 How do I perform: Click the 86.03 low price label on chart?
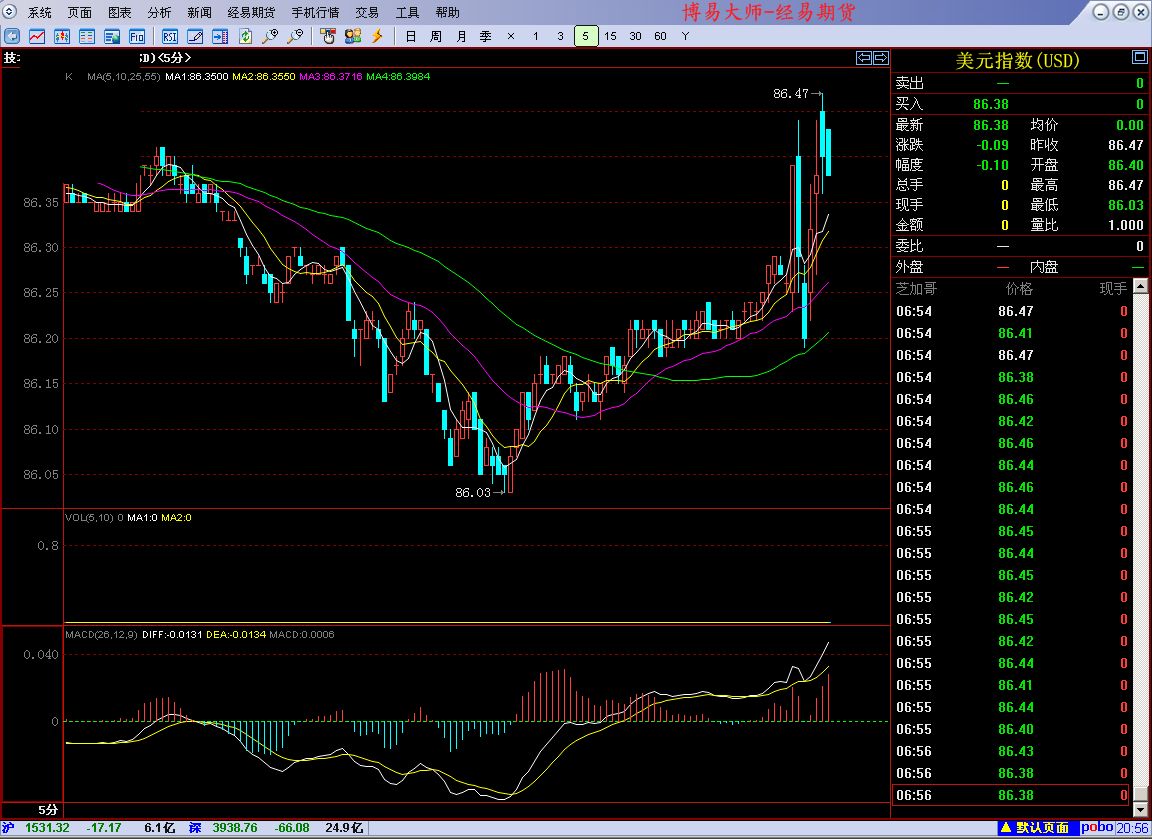pyautogui.click(x=472, y=492)
